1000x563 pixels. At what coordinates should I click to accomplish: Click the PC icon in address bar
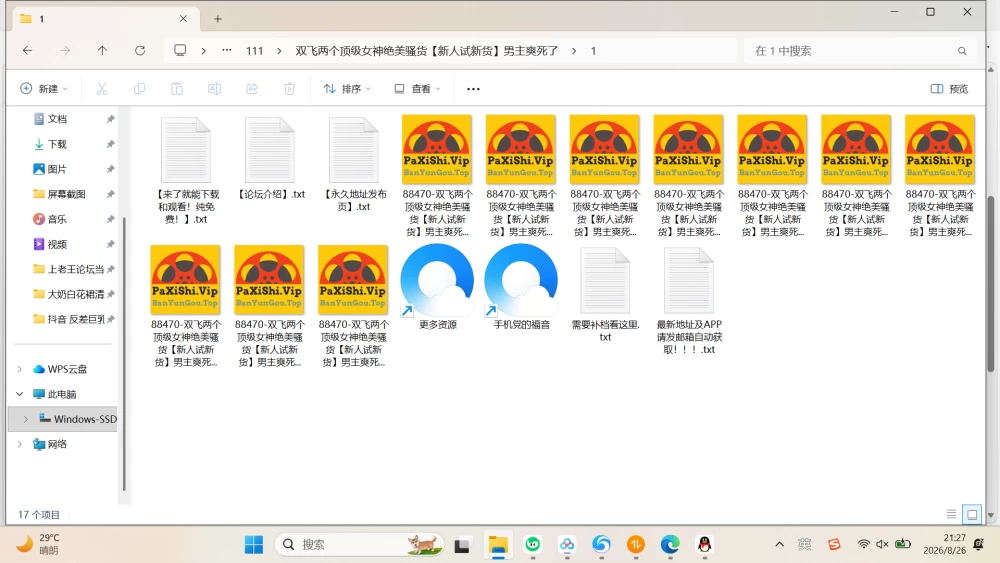tap(180, 50)
